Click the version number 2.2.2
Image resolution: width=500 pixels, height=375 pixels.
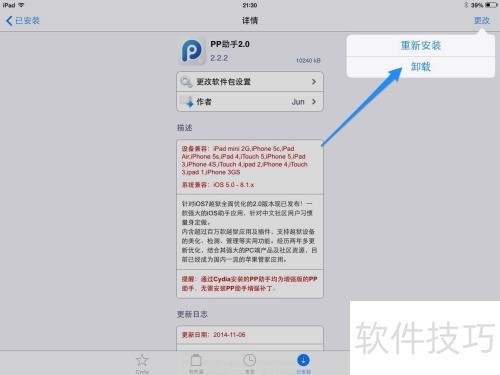(219, 58)
